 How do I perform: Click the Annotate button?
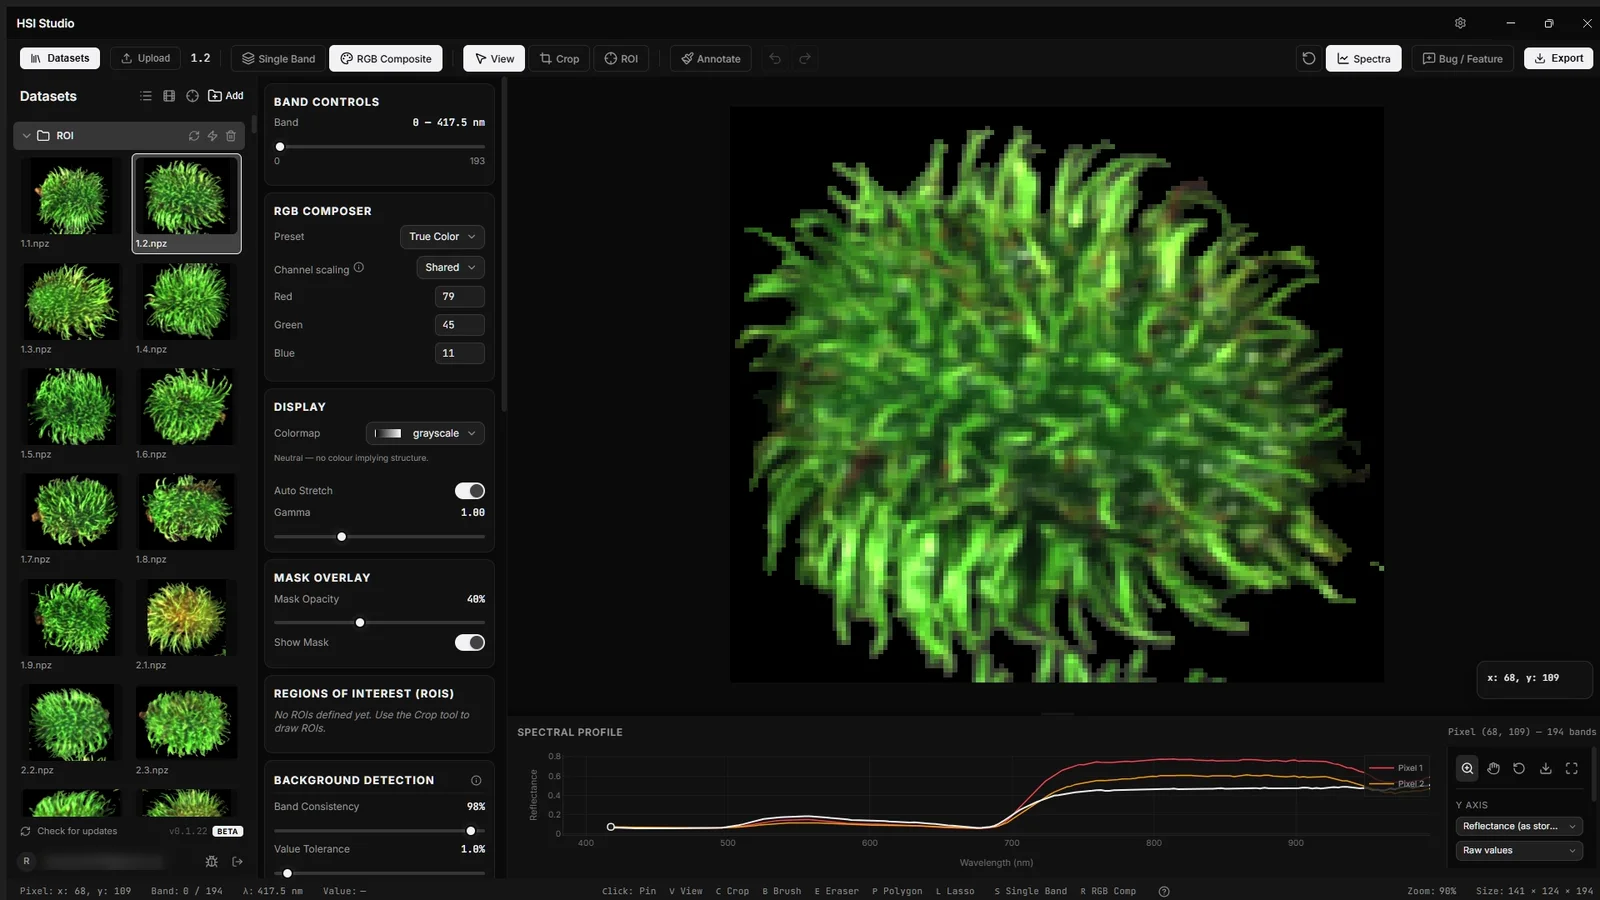click(x=711, y=59)
